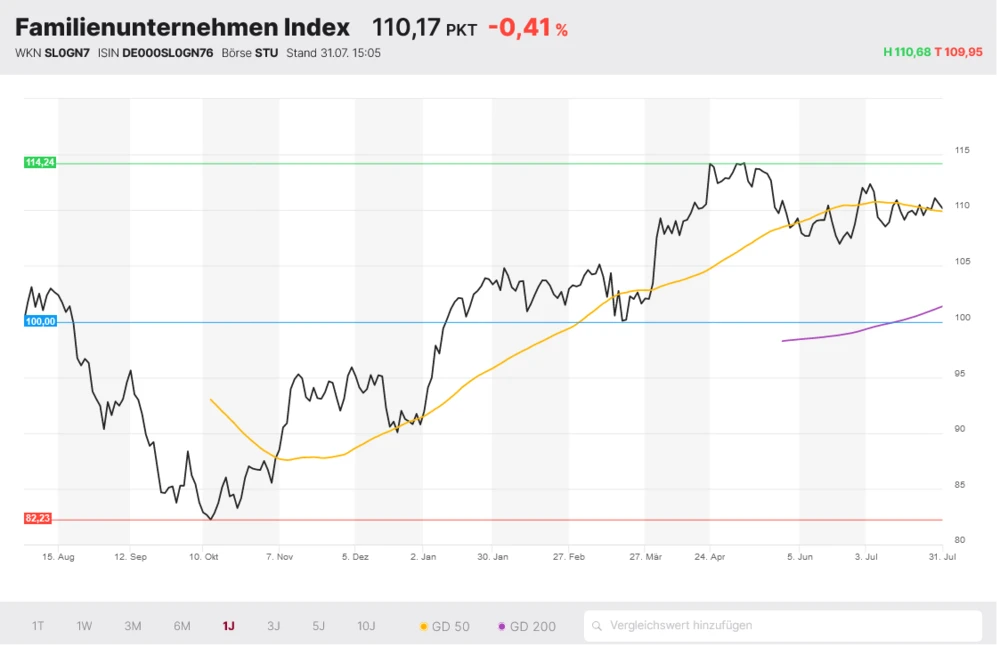Show the 3J chart period
The image size is (1000, 647).
coord(273,627)
